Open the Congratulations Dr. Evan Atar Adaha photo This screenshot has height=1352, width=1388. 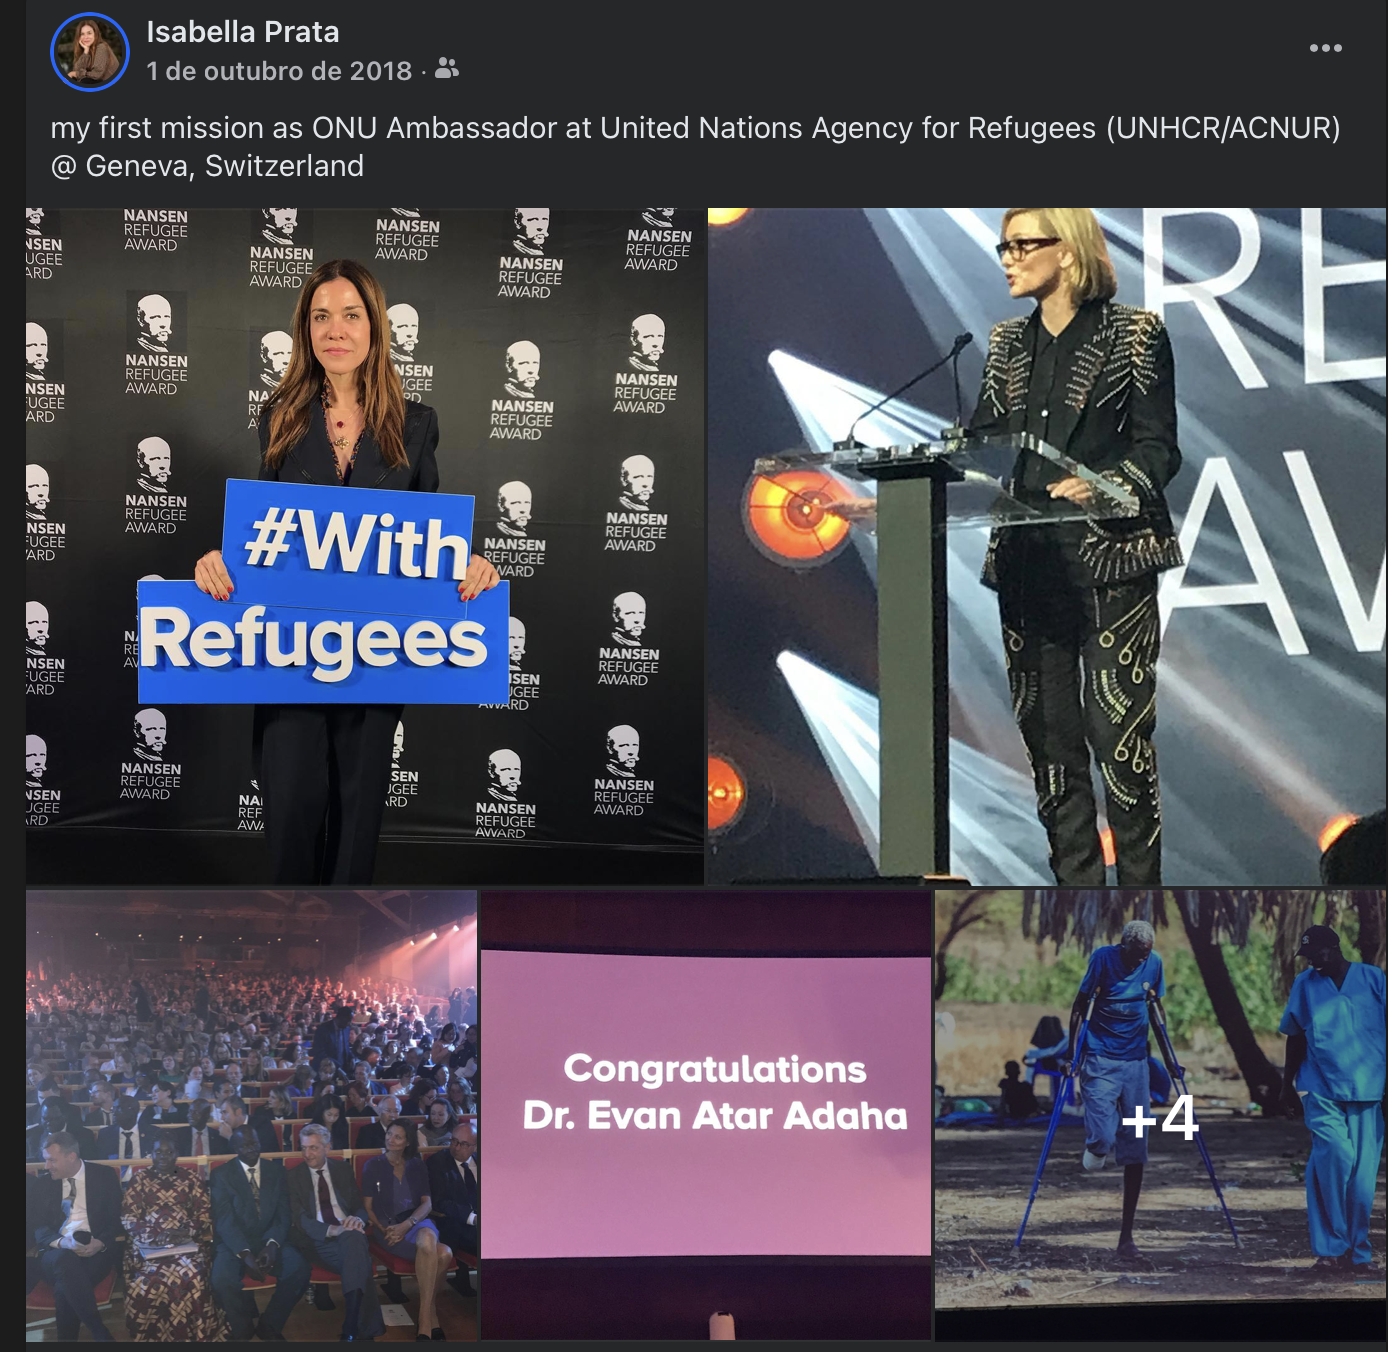point(706,1115)
